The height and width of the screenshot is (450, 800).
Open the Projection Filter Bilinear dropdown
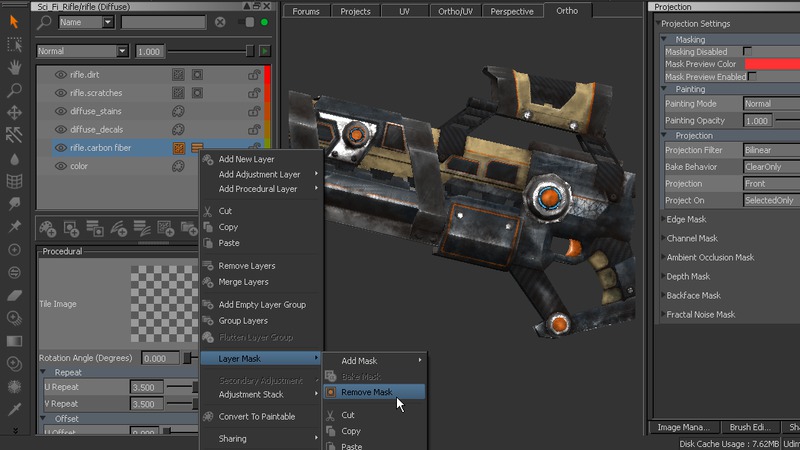point(770,150)
